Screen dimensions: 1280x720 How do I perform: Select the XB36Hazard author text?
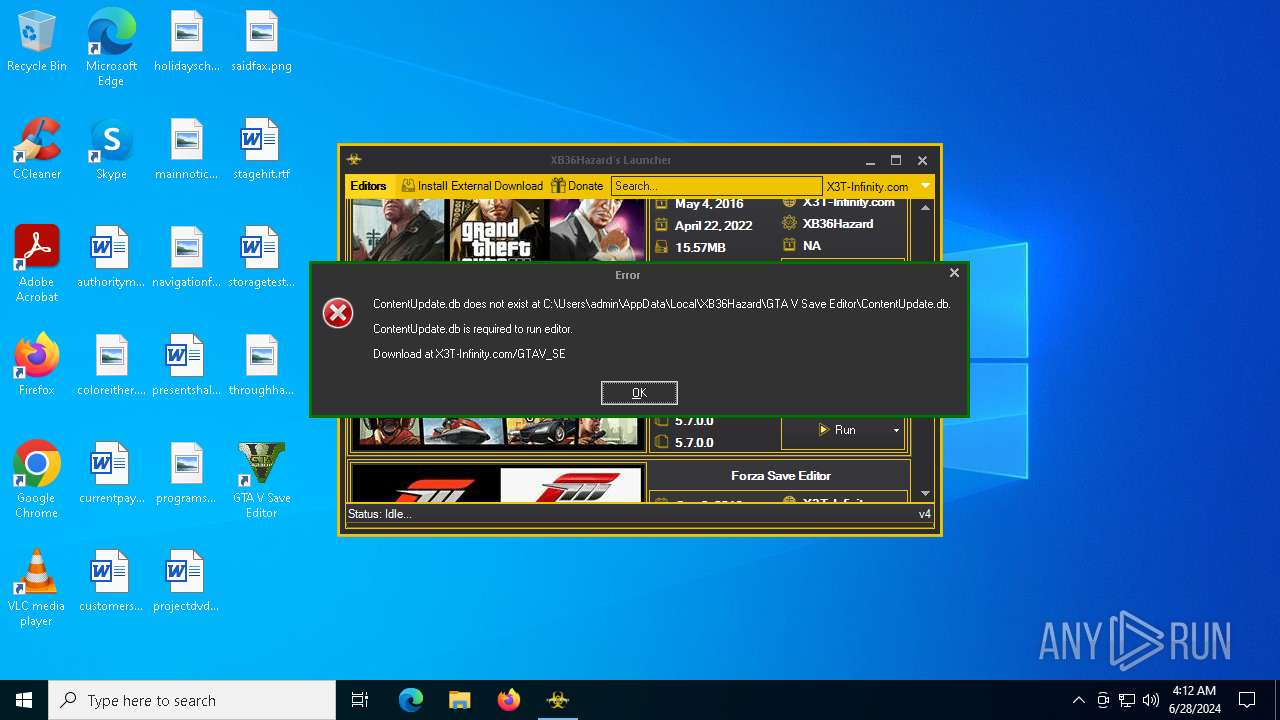pos(838,224)
